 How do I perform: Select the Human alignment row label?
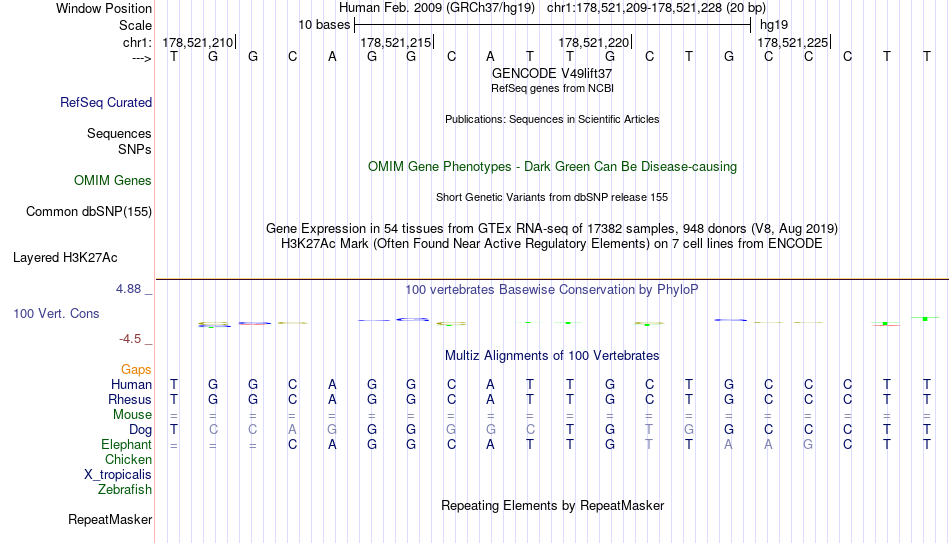tap(131, 384)
